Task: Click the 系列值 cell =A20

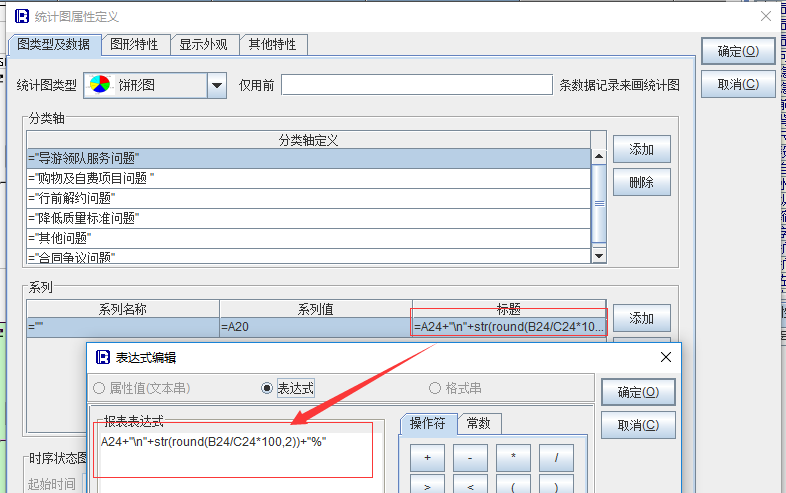Action: tap(316, 327)
